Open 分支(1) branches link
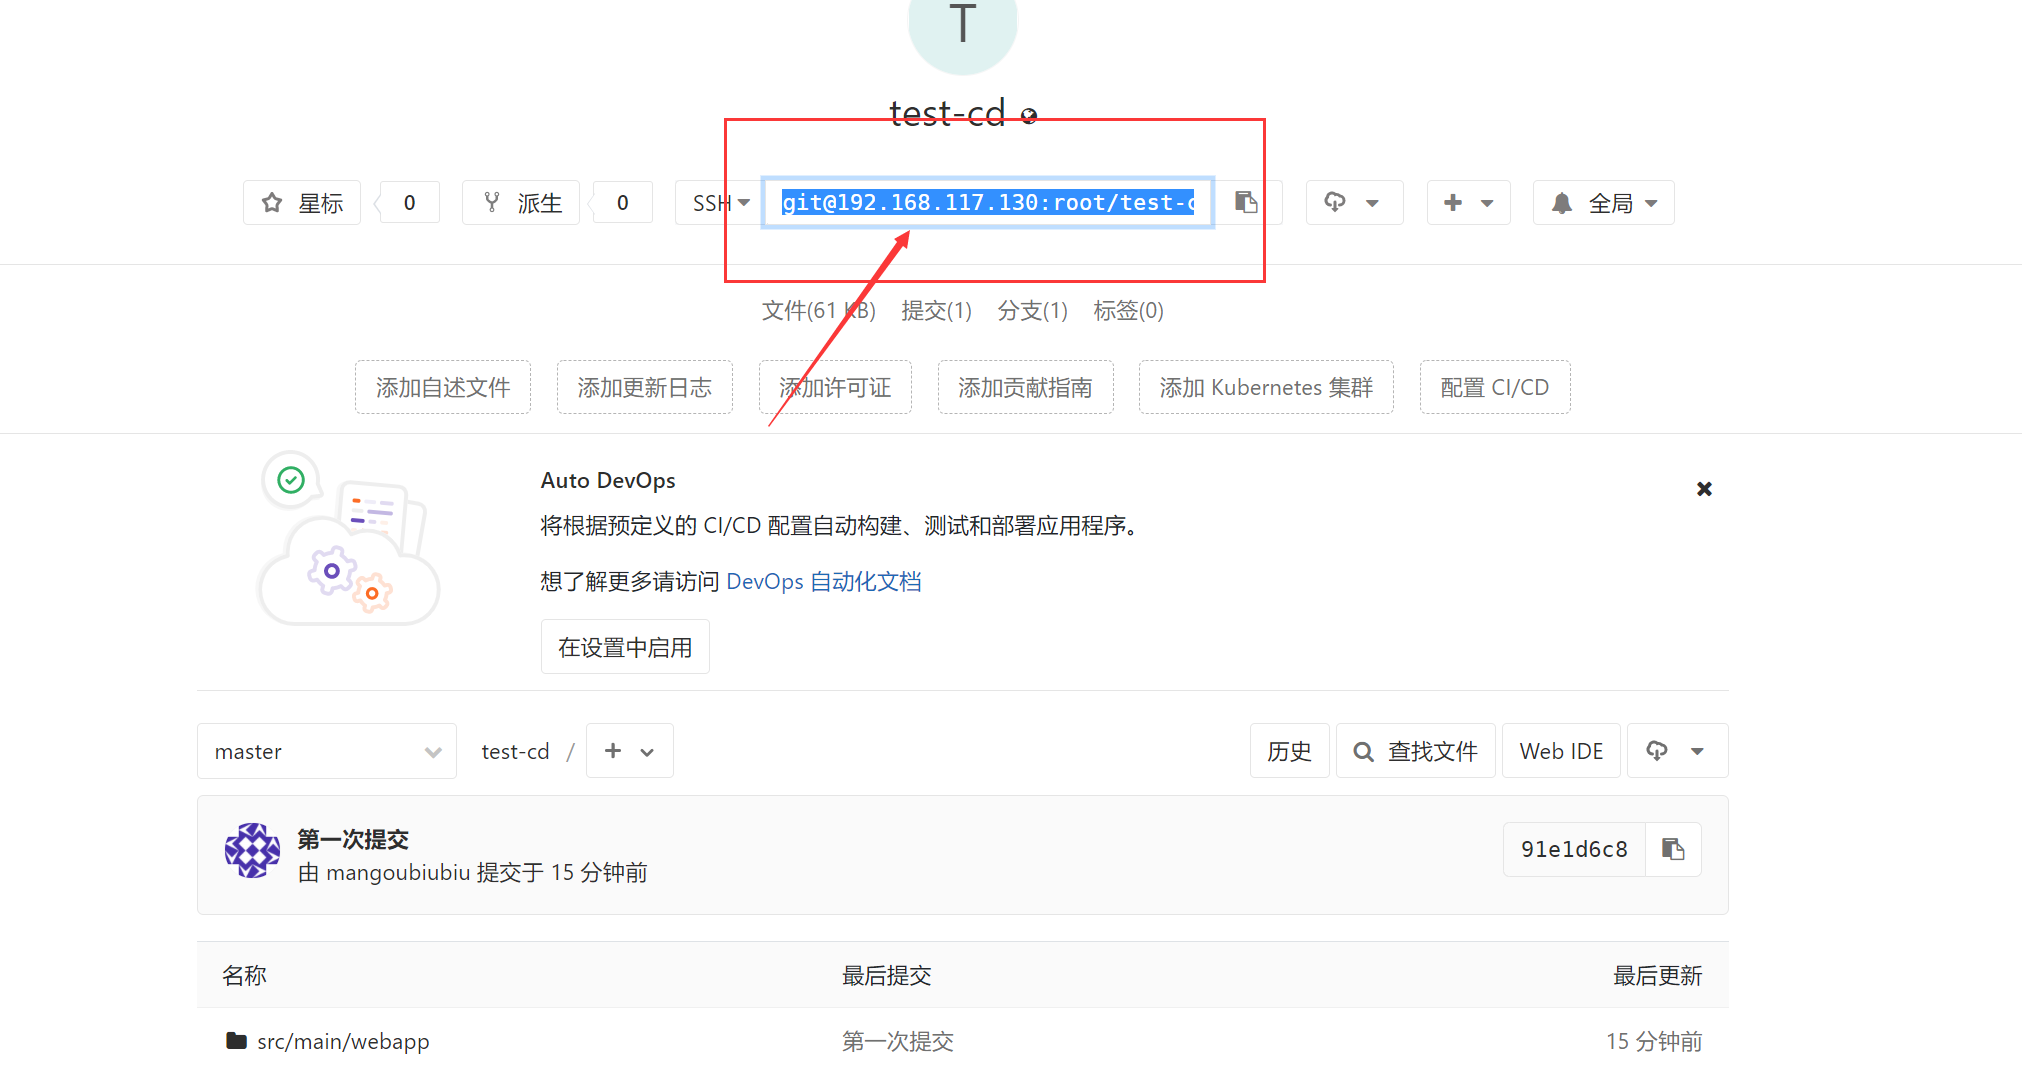 click(1032, 311)
